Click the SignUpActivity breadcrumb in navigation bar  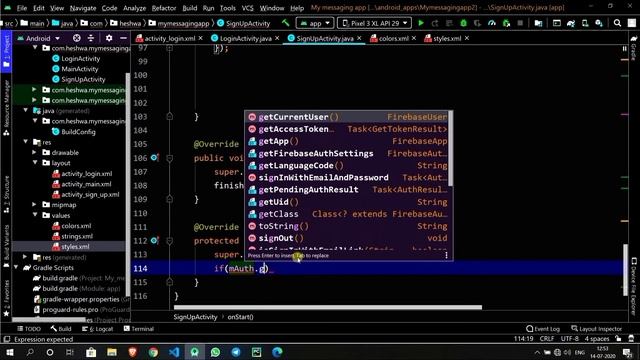[244, 23]
